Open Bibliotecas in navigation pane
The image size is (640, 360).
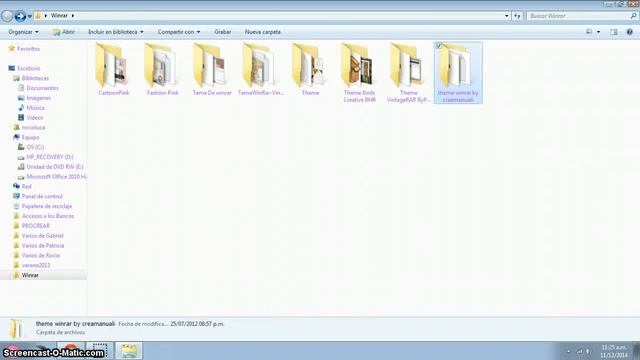(x=35, y=78)
